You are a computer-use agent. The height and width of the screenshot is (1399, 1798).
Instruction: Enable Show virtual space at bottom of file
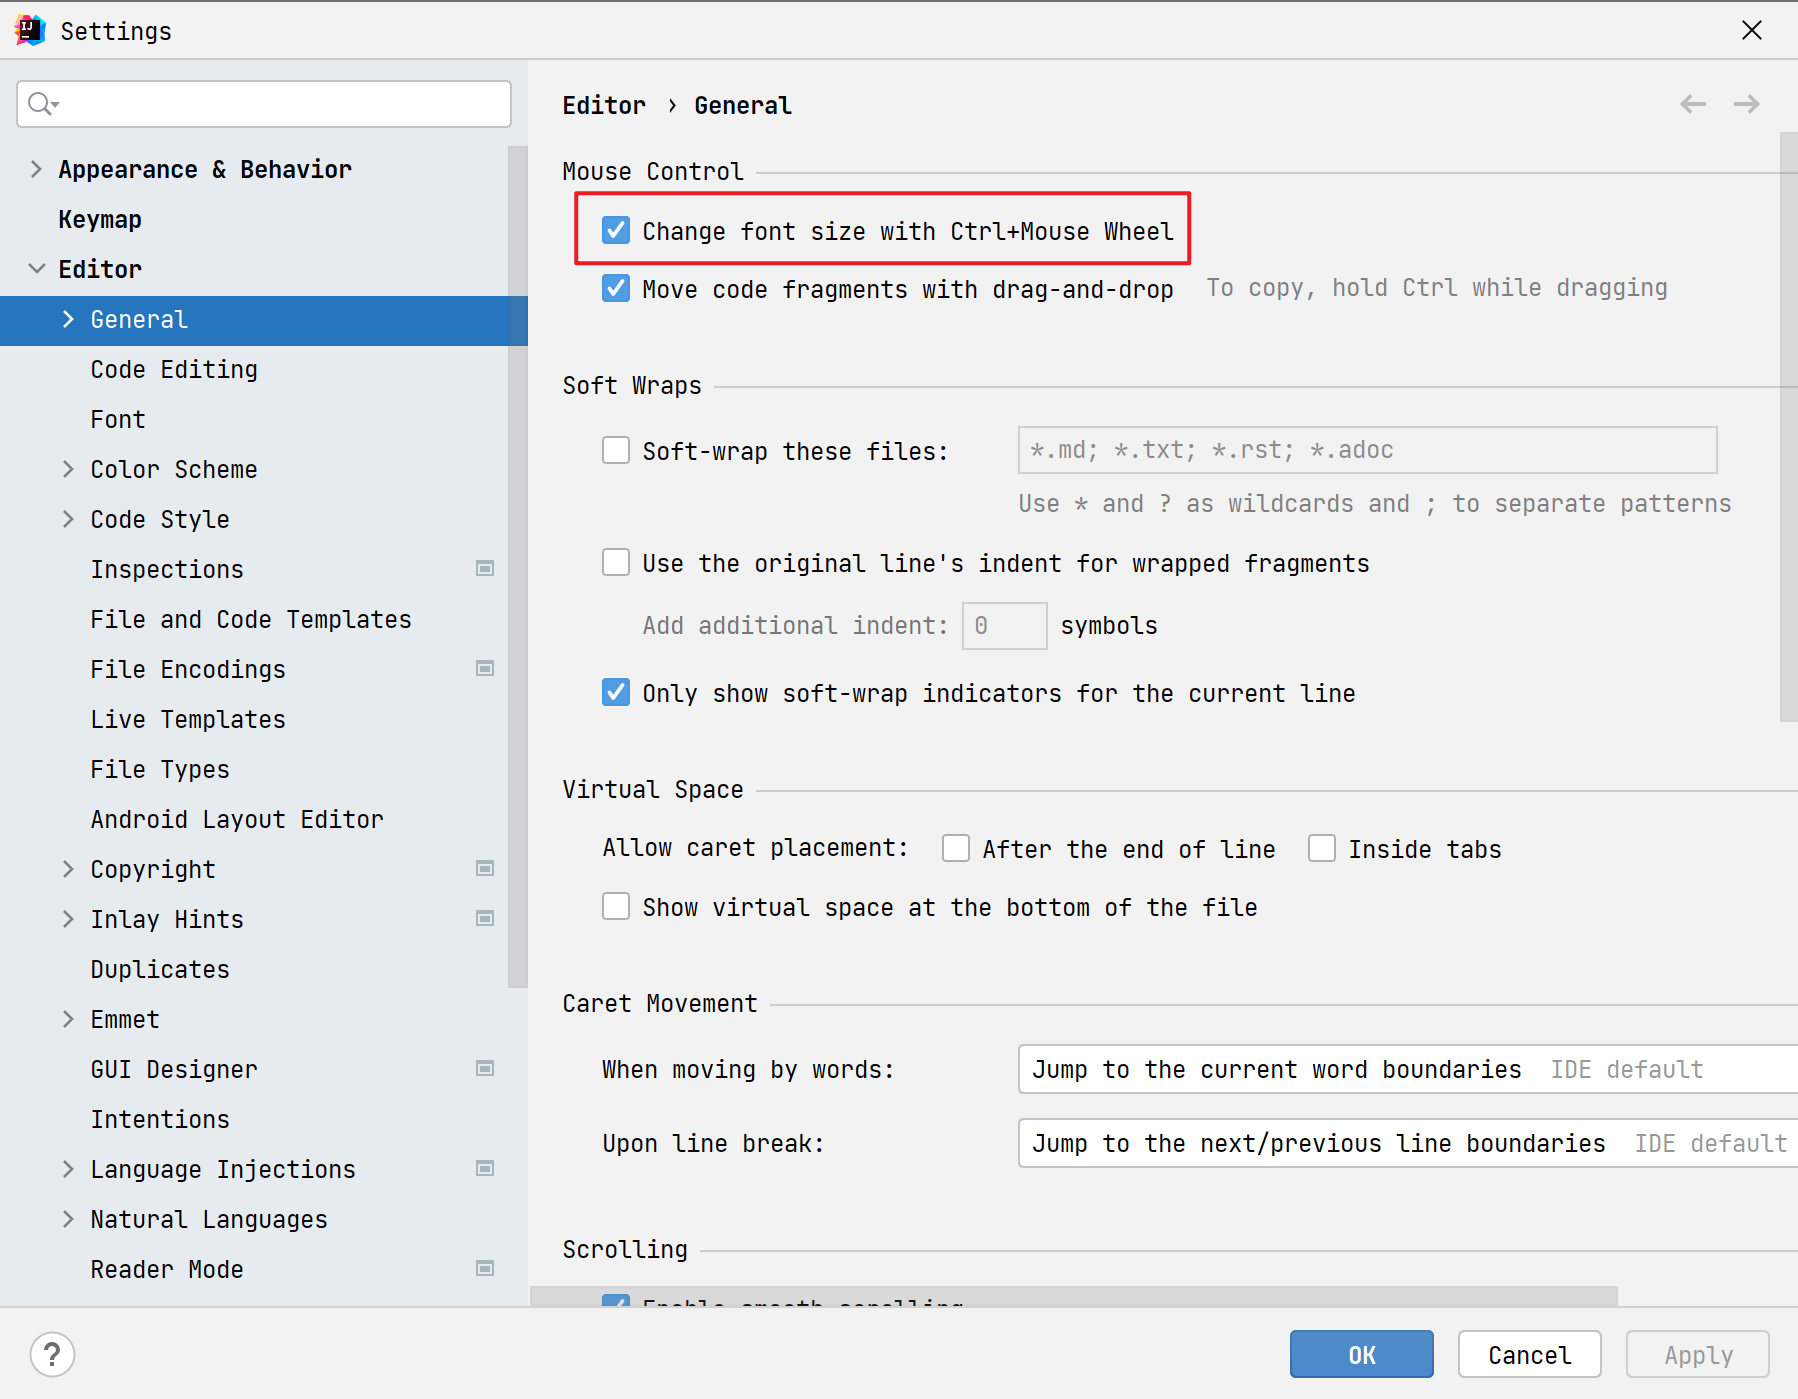coord(616,906)
